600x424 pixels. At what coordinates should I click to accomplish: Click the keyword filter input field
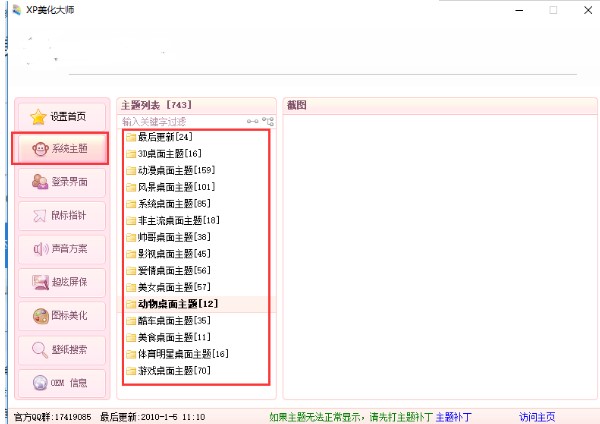point(183,122)
